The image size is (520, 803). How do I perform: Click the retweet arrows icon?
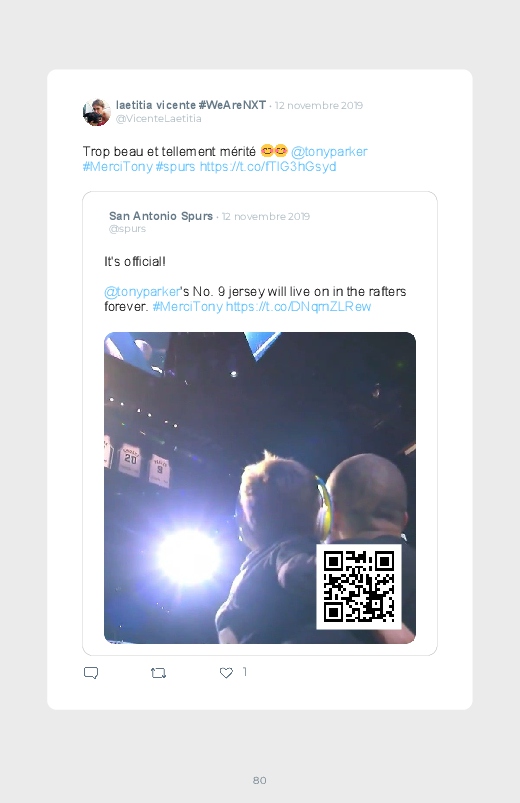158,673
